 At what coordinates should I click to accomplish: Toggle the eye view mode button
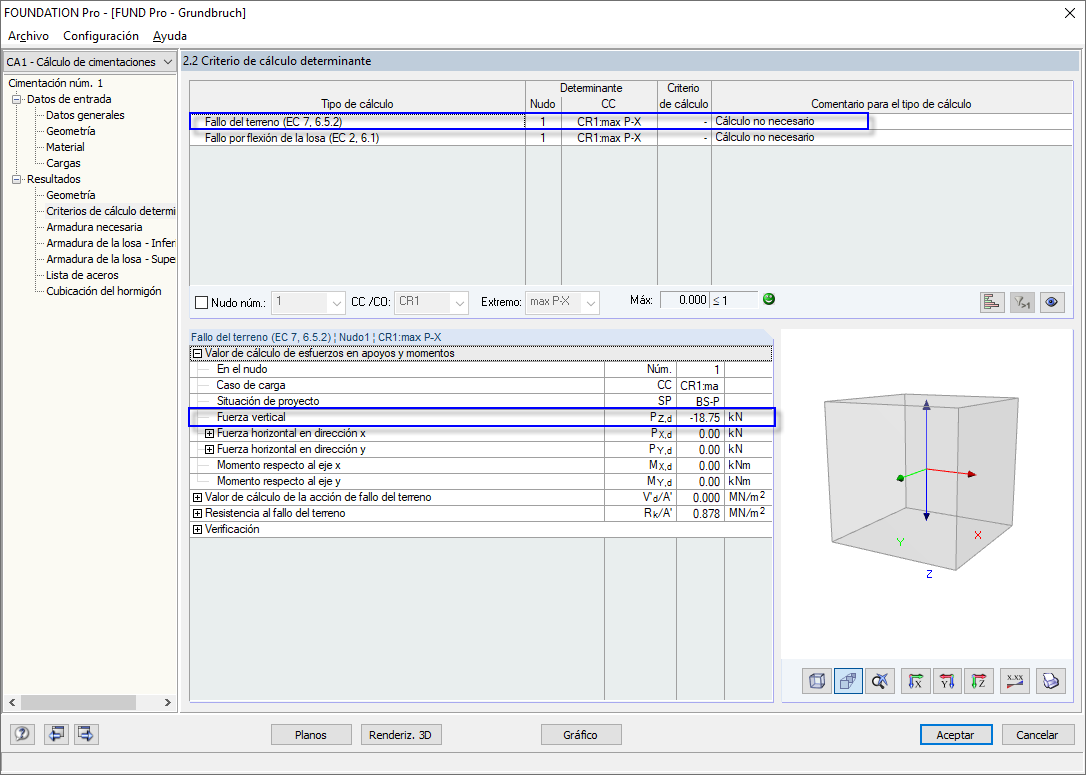1052,302
